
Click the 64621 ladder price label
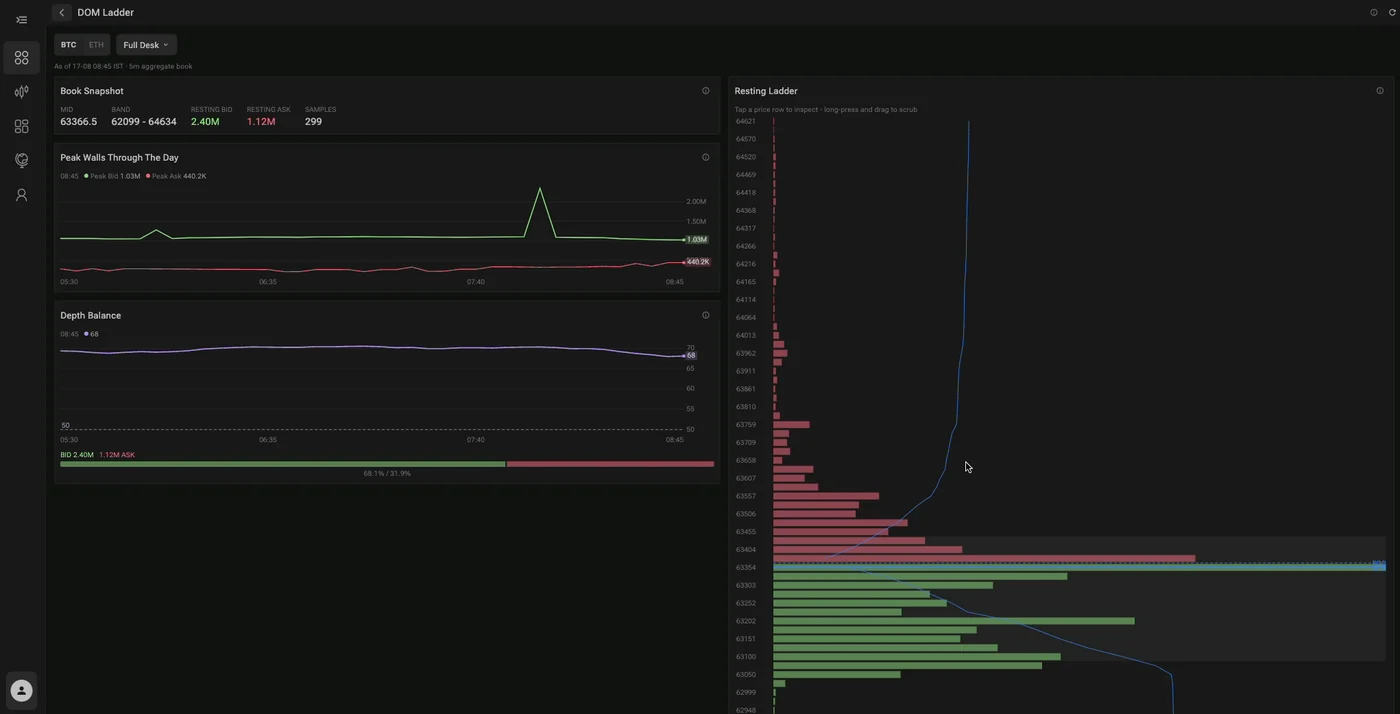pyautogui.click(x=746, y=121)
